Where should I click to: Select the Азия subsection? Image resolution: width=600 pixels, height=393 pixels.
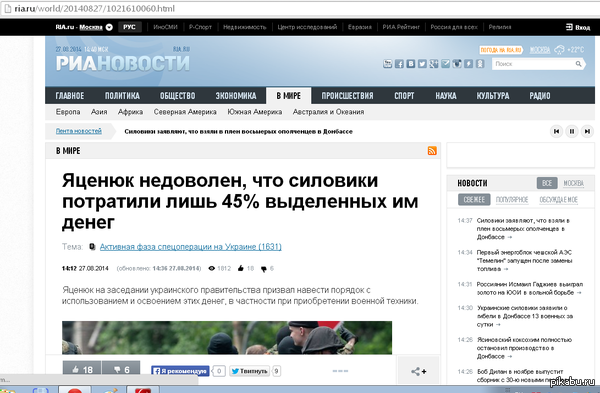tap(99, 112)
